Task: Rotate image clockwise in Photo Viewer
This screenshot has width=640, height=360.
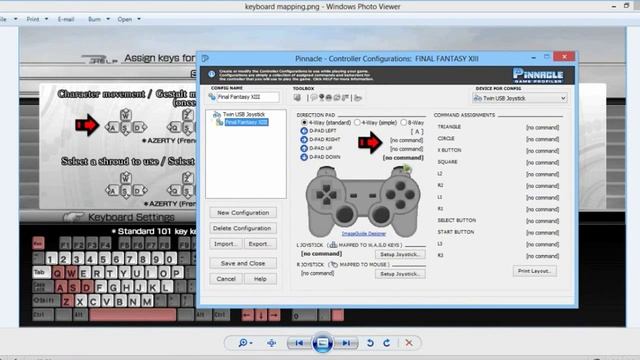Action: click(x=387, y=343)
